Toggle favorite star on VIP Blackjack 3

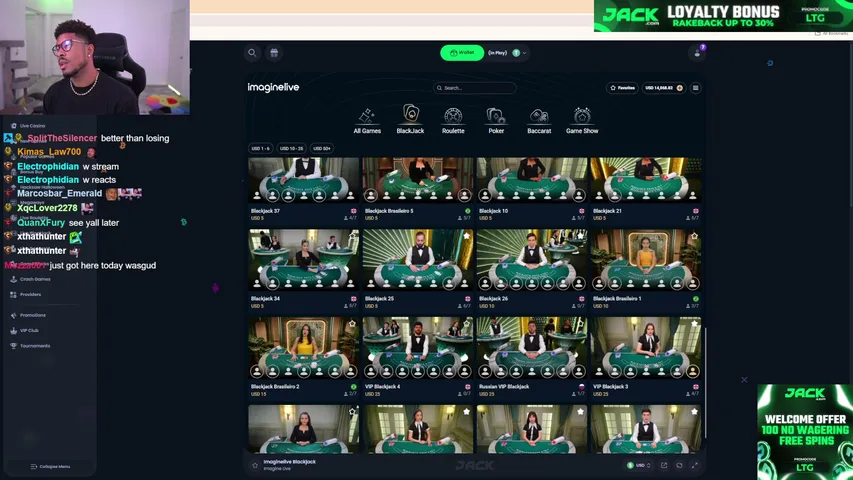coord(694,323)
